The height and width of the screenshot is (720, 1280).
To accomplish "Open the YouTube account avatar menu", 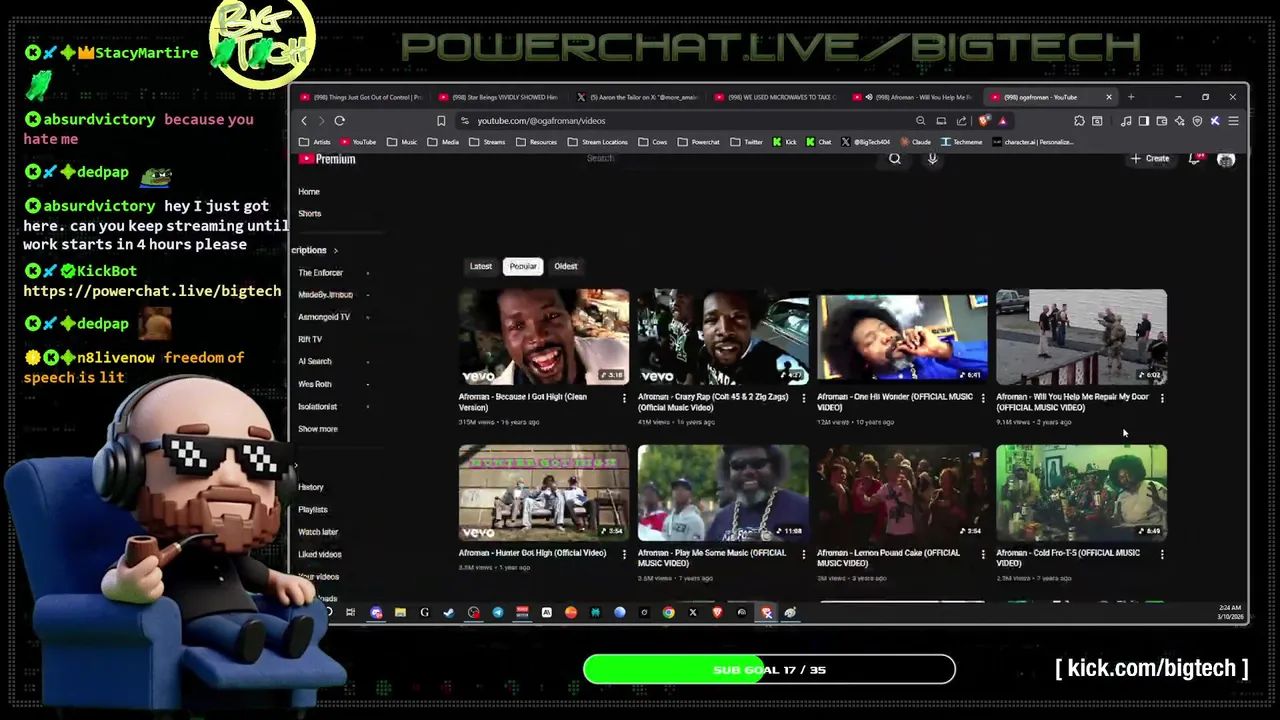I will pos(1226,159).
